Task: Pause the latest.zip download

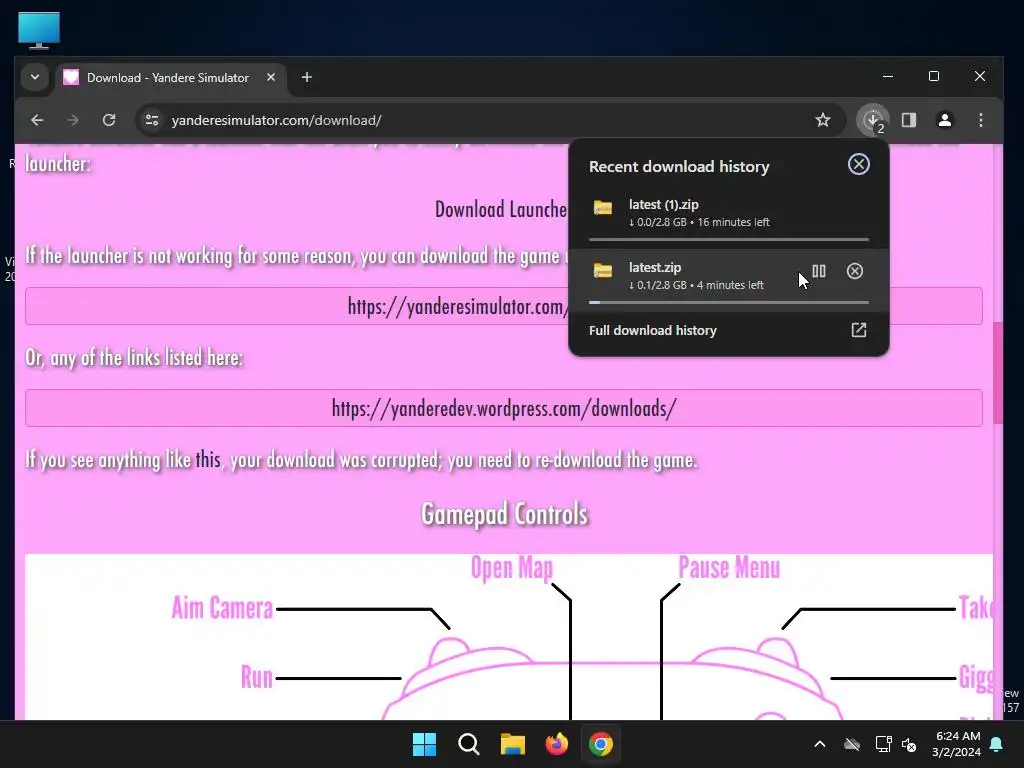Action: [819, 271]
